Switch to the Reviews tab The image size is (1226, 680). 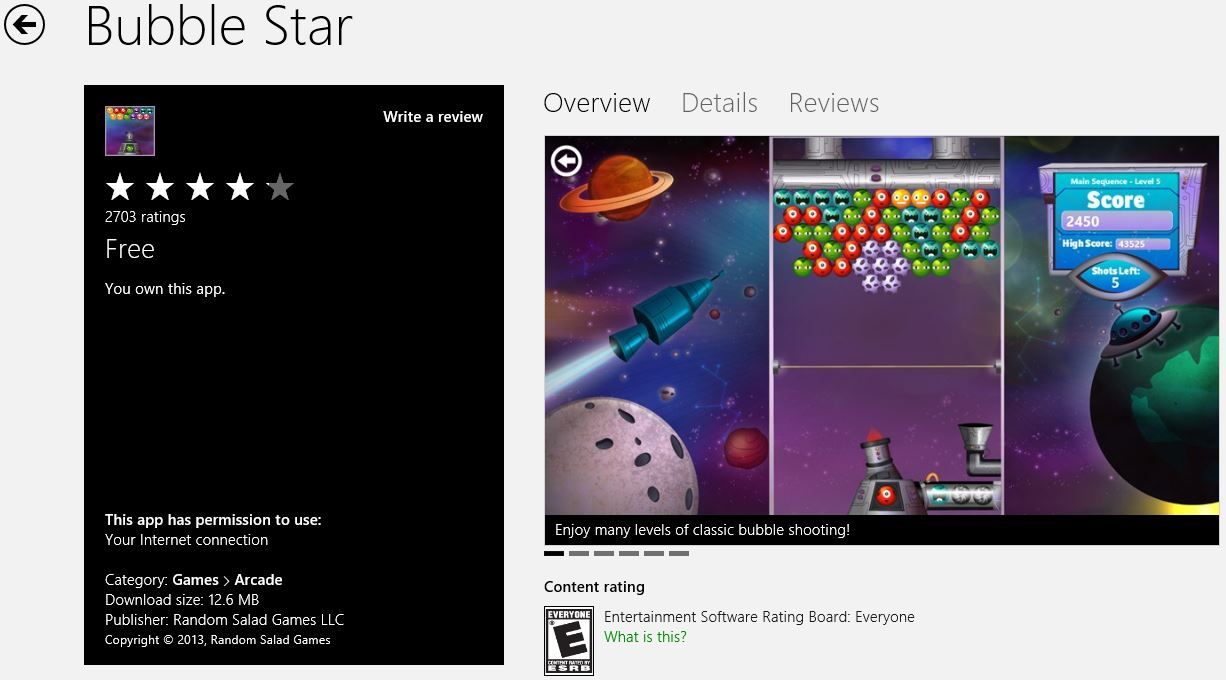click(834, 103)
